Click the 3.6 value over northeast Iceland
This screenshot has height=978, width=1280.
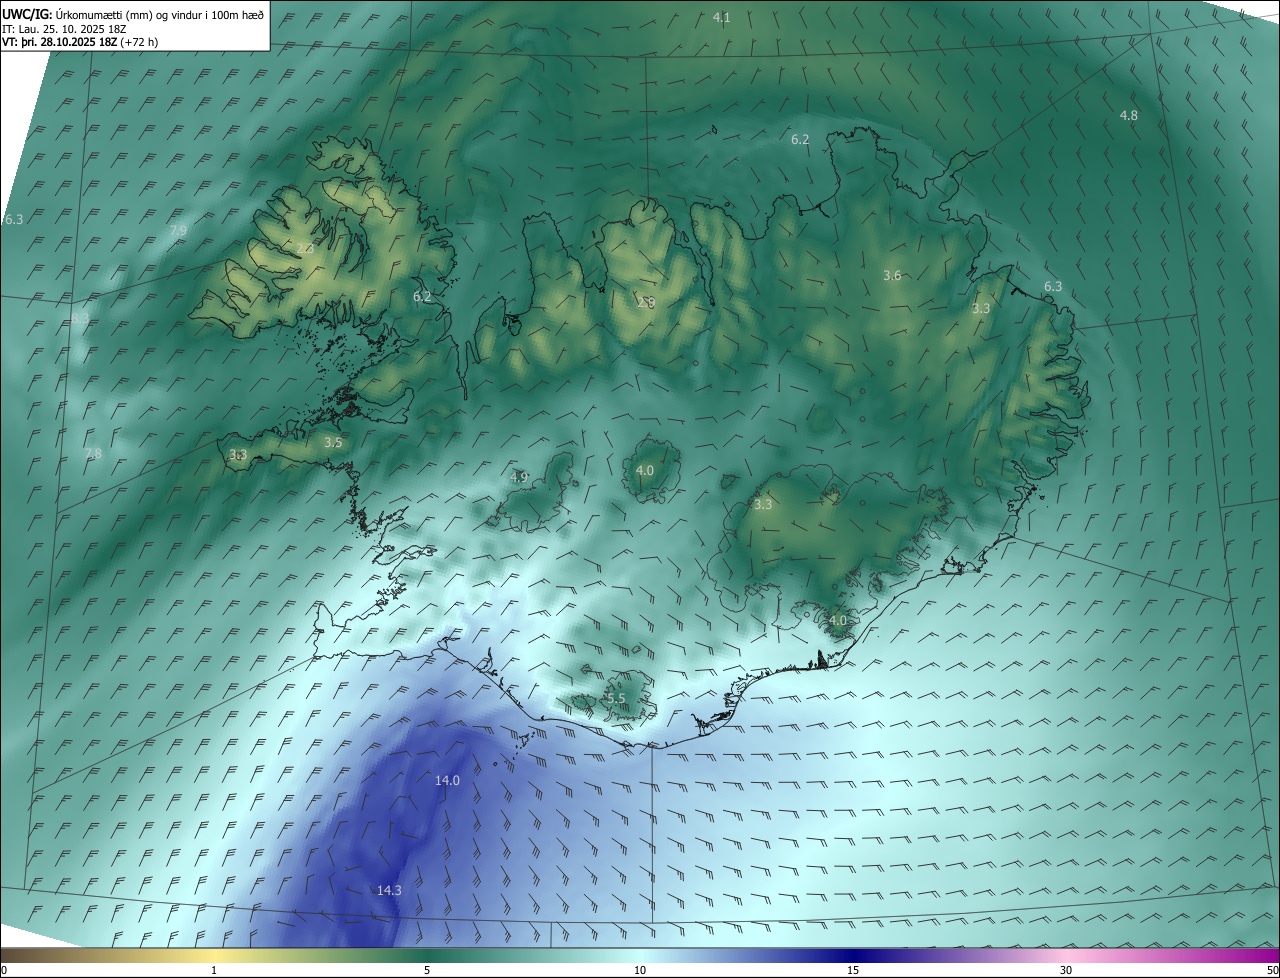coord(892,276)
